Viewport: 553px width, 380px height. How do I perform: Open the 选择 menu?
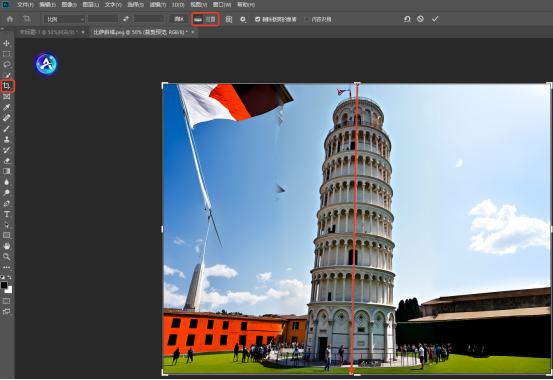pyautogui.click(x=135, y=5)
